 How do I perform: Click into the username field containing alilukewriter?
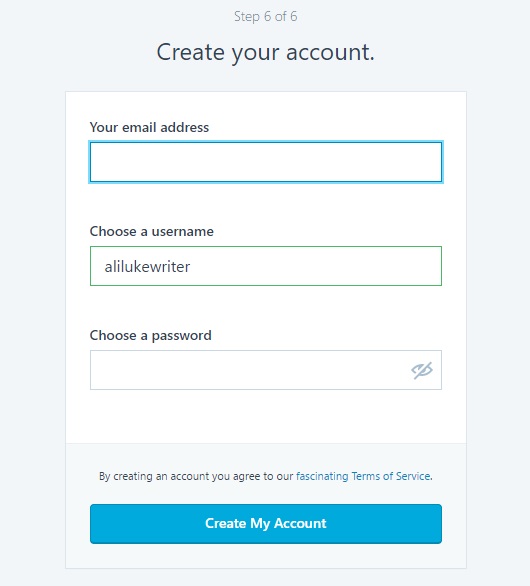(266, 266)
